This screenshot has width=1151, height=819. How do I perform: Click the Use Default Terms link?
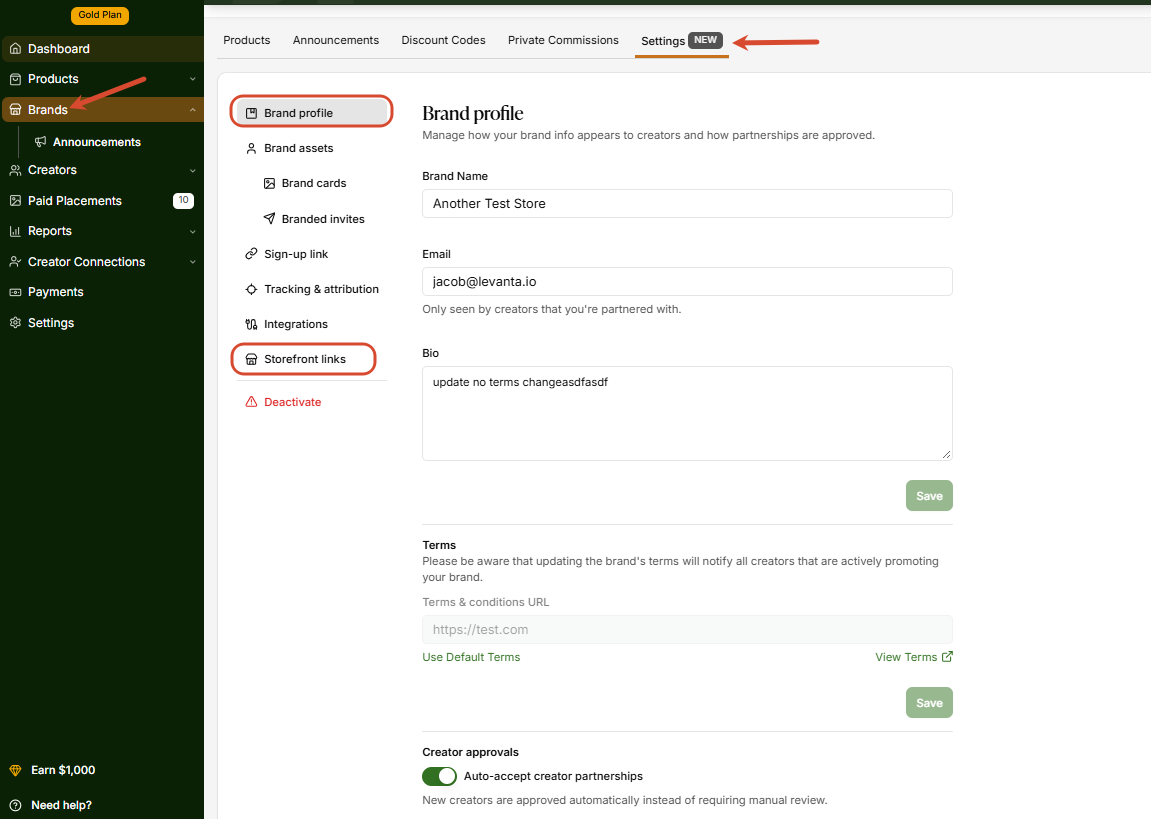click(471, 657)
